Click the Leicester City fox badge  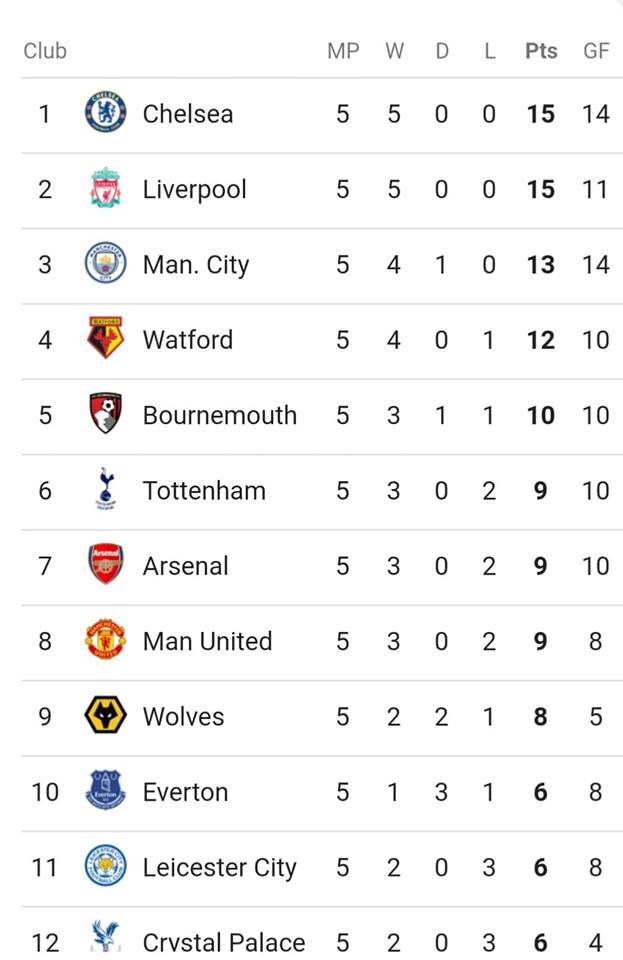tap(105, 866)
